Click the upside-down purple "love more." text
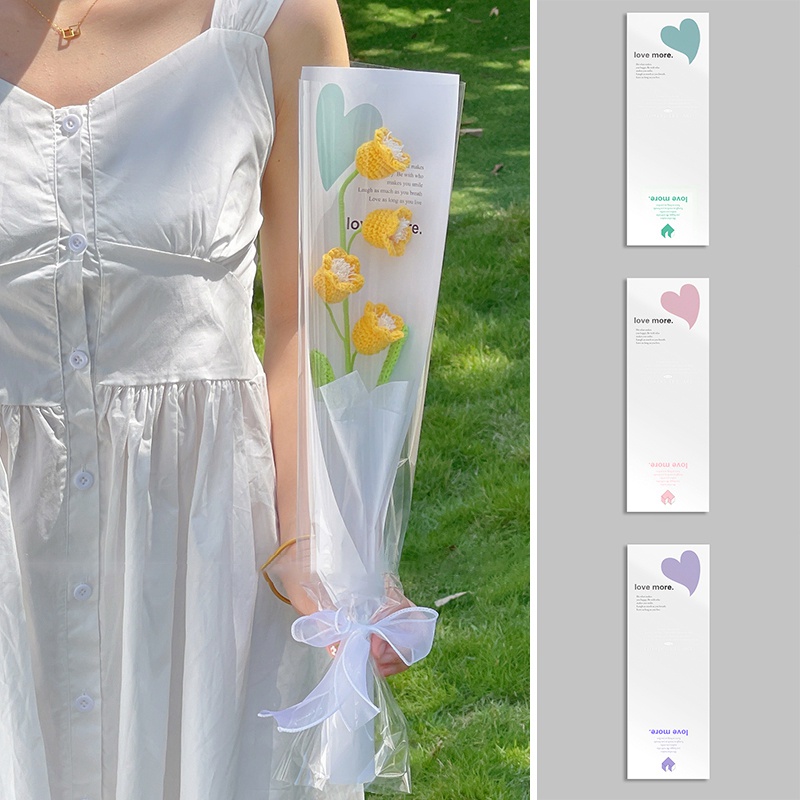Screen dimensions: 800x800 pos(667,732)
